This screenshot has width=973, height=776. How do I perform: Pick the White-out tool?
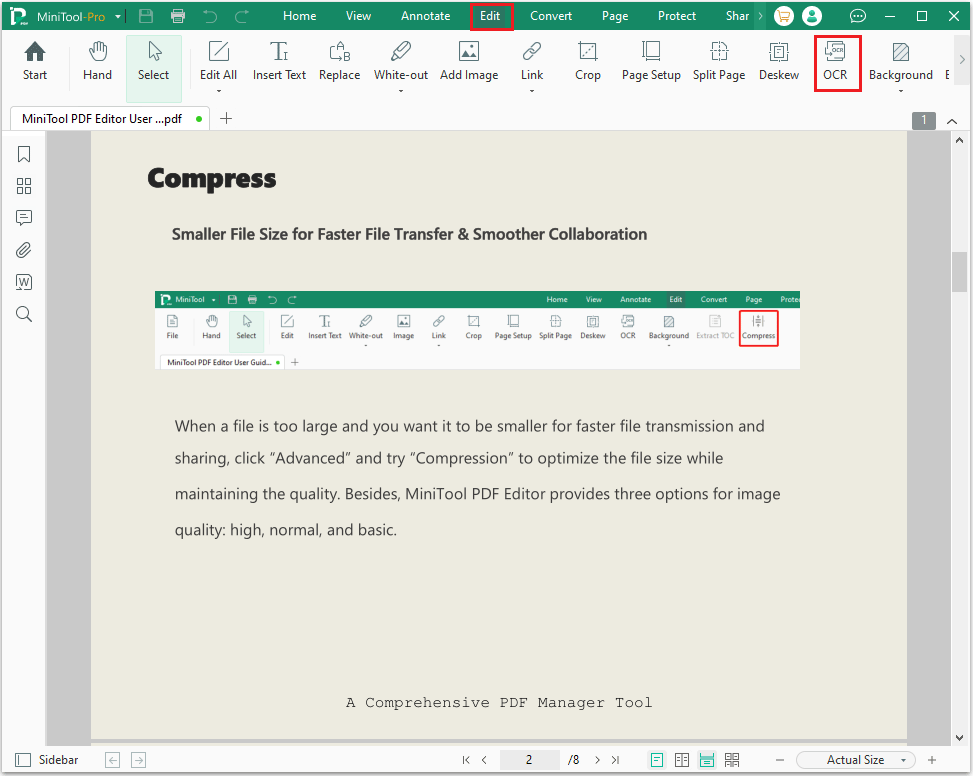(x=401, y=61)
